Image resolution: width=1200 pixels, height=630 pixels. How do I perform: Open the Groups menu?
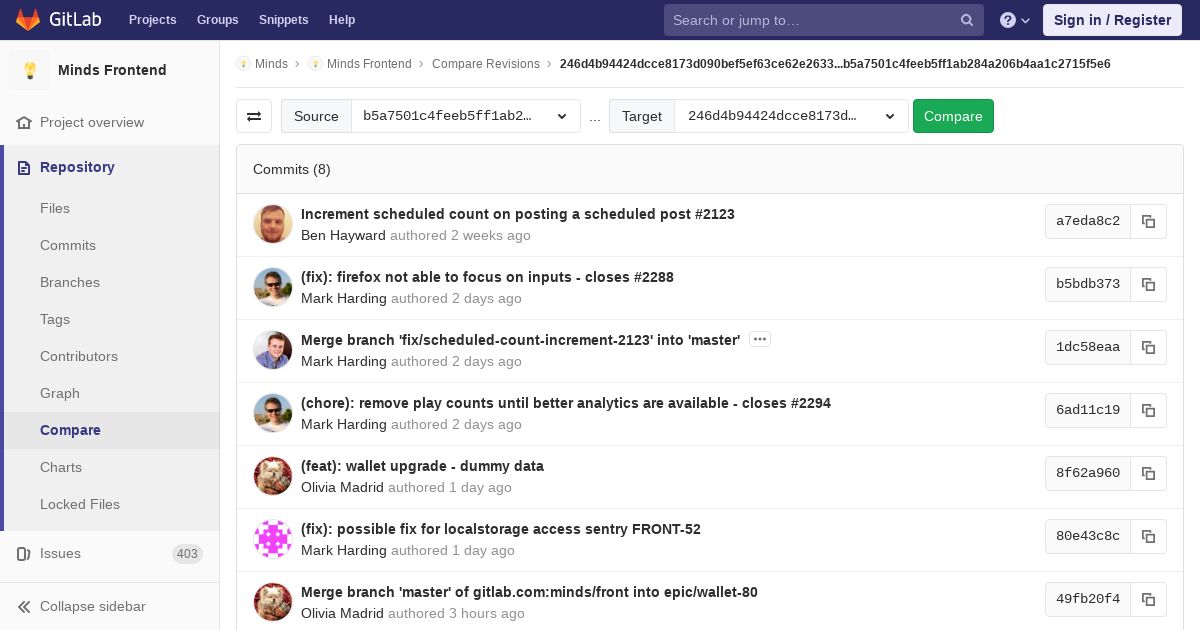click(x=217, y=20)
